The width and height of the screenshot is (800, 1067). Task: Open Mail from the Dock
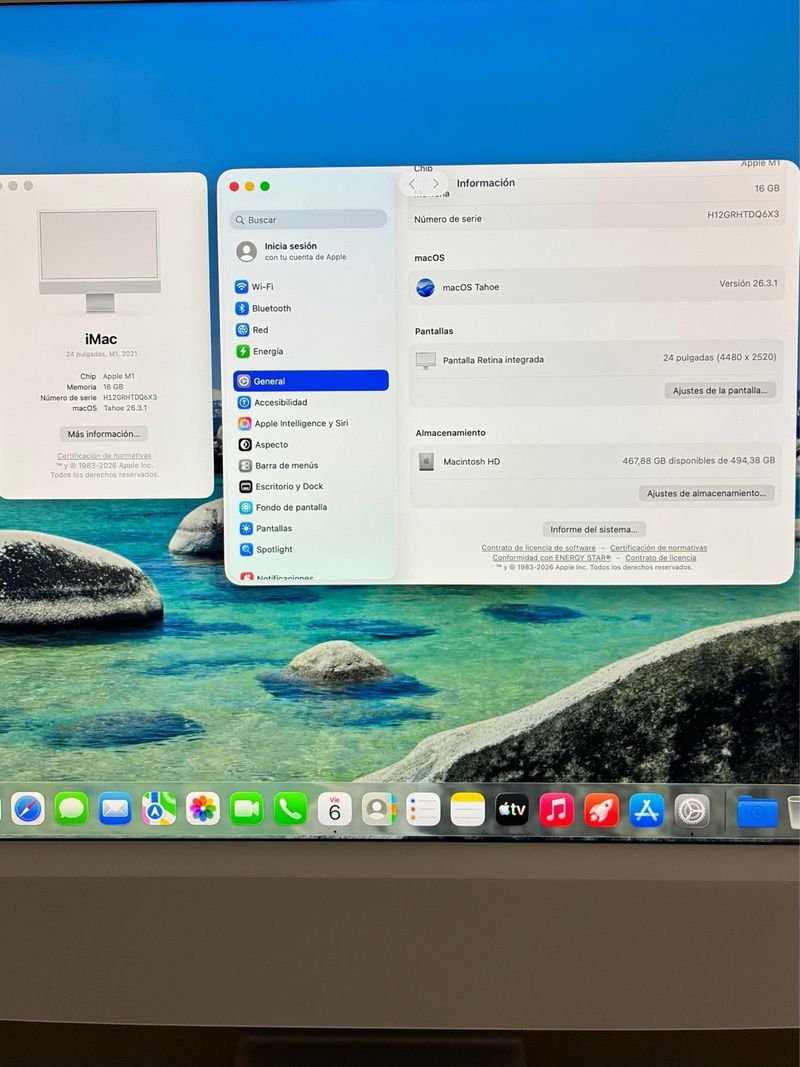[115, 809]
